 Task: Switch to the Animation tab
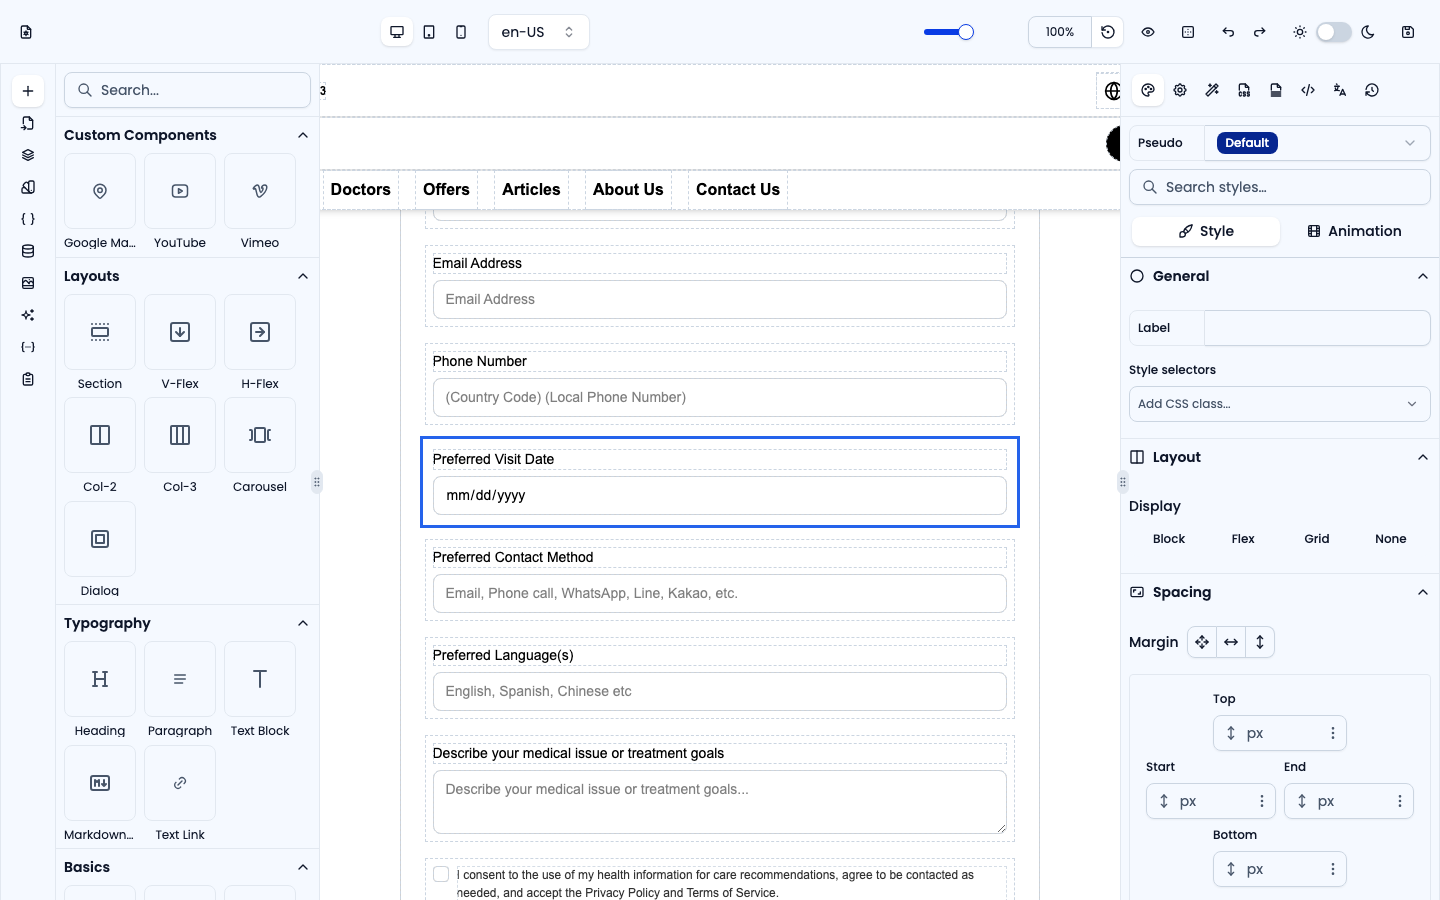pos(1354,231)
